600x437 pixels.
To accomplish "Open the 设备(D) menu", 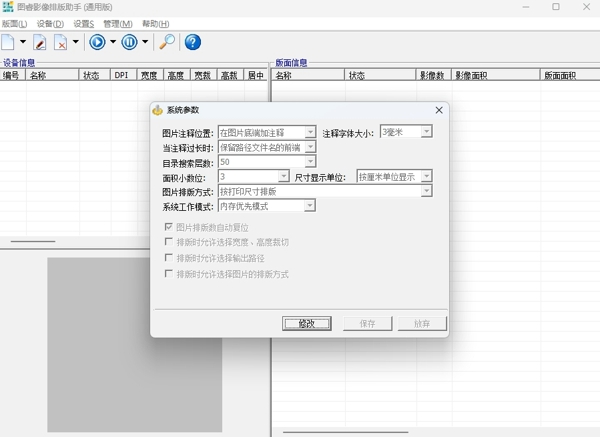I will click(x=49, y=23).
